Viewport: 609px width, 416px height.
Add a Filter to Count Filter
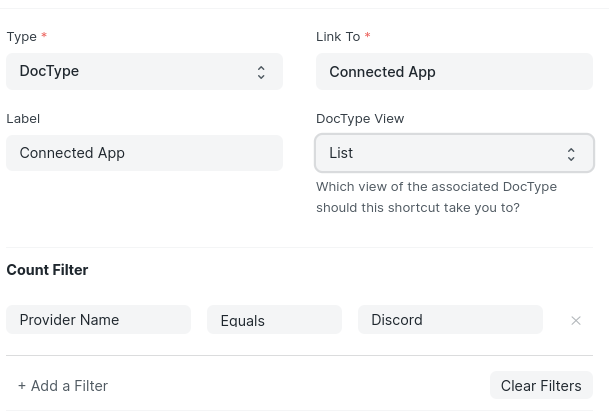(63, 386)
